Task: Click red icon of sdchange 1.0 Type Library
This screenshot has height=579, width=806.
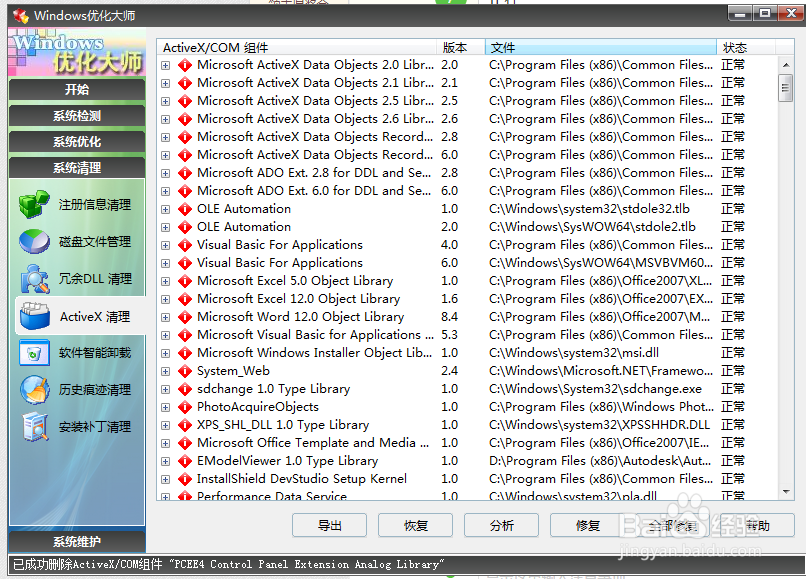Action: tap(185, 389)
